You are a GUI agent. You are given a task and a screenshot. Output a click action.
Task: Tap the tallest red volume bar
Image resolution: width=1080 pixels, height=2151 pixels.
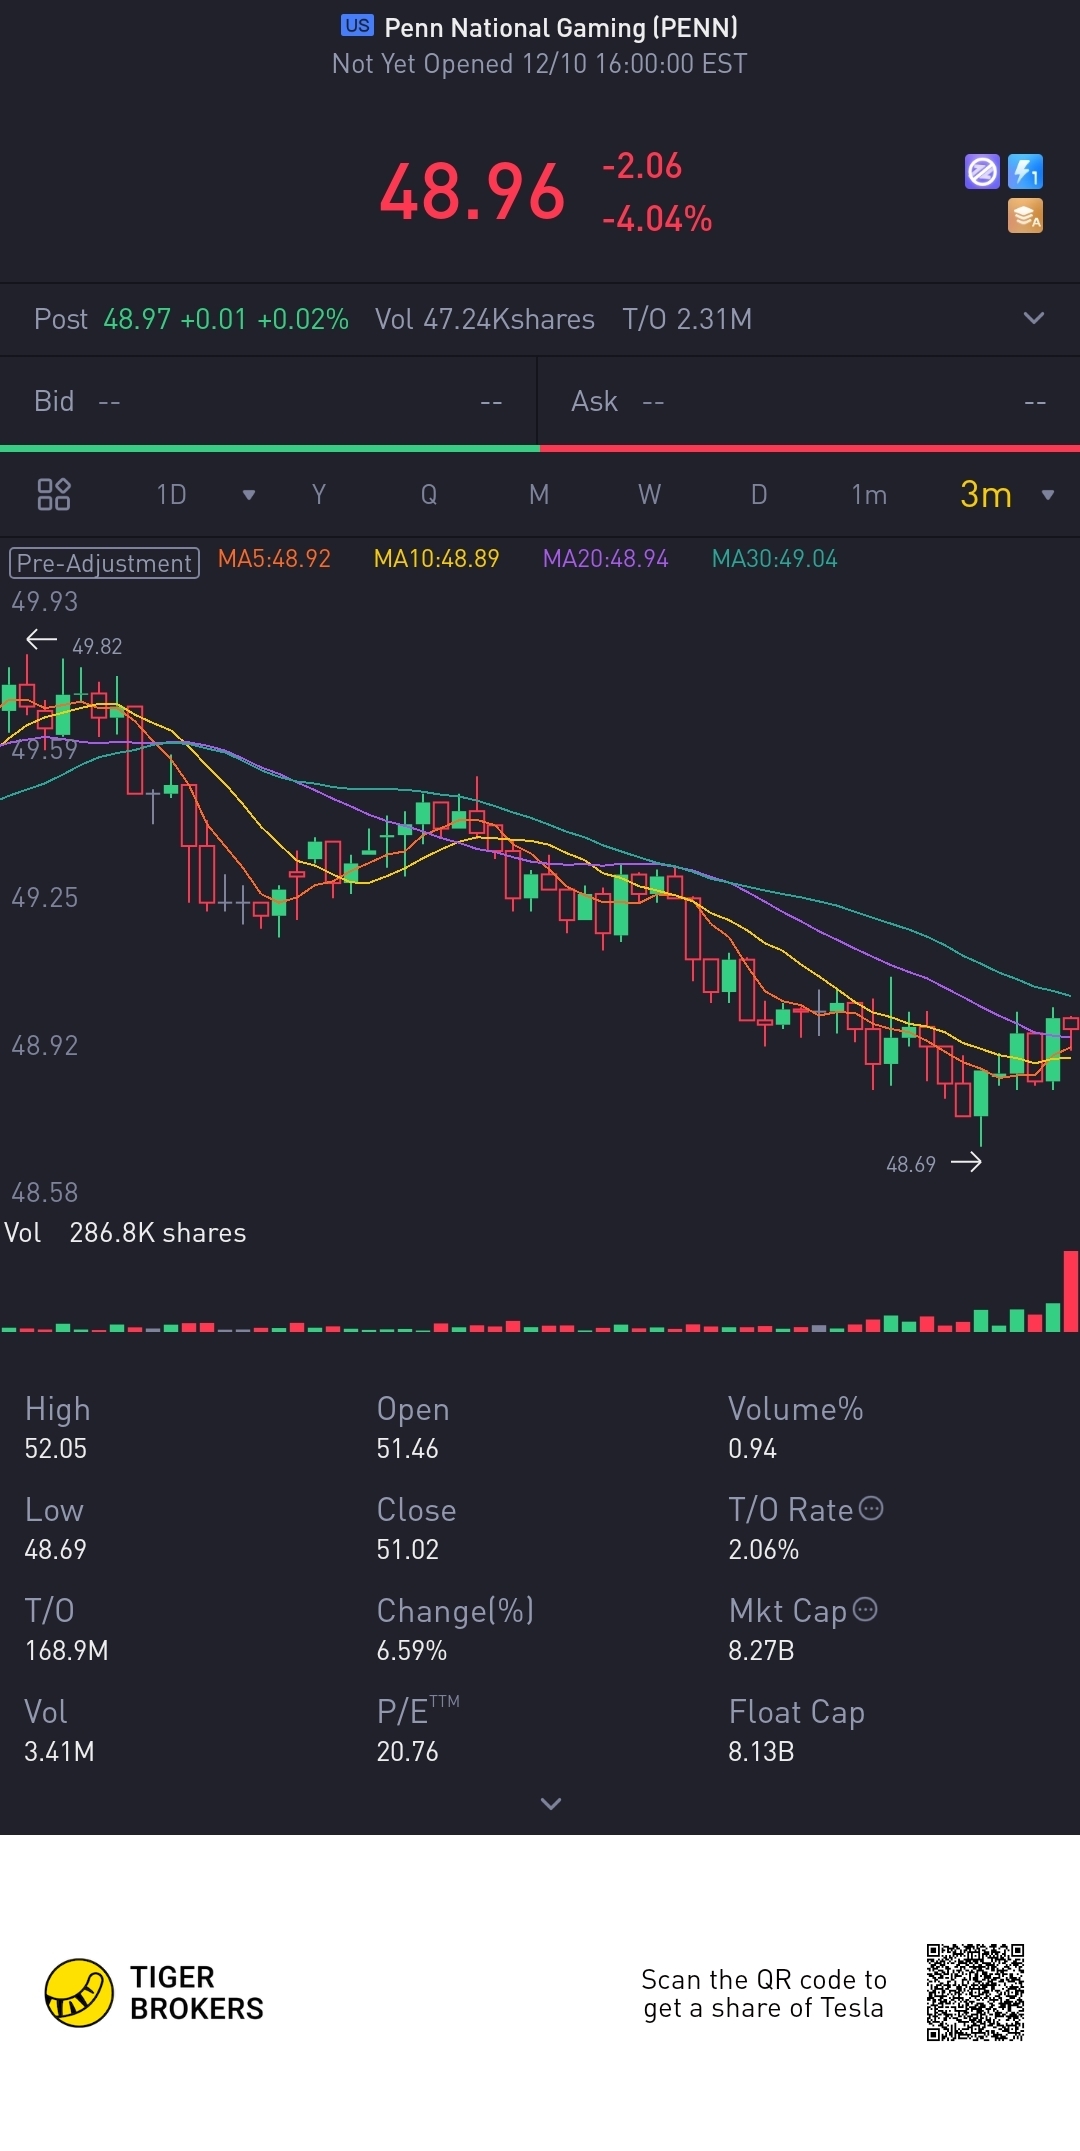tap(1071, 1291)
